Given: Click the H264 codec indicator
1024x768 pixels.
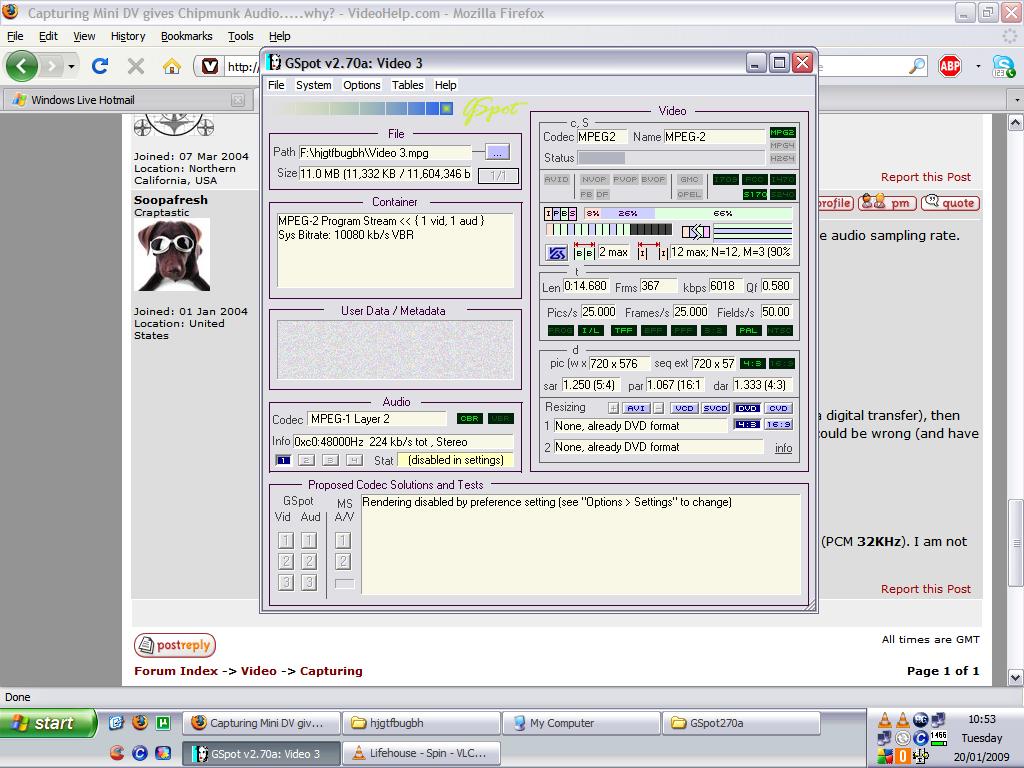Looking at the screenshot, I should click(x=782, y=159).
